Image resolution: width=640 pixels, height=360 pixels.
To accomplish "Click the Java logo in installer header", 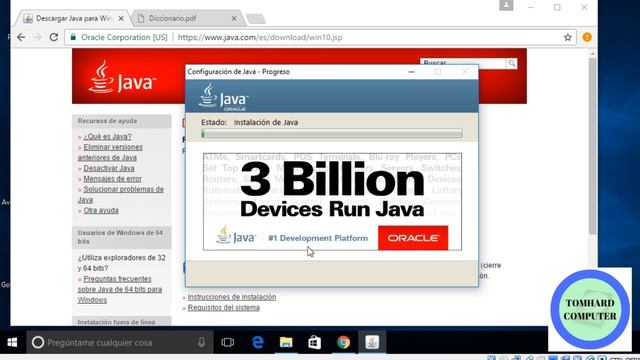I will point(223,97).
